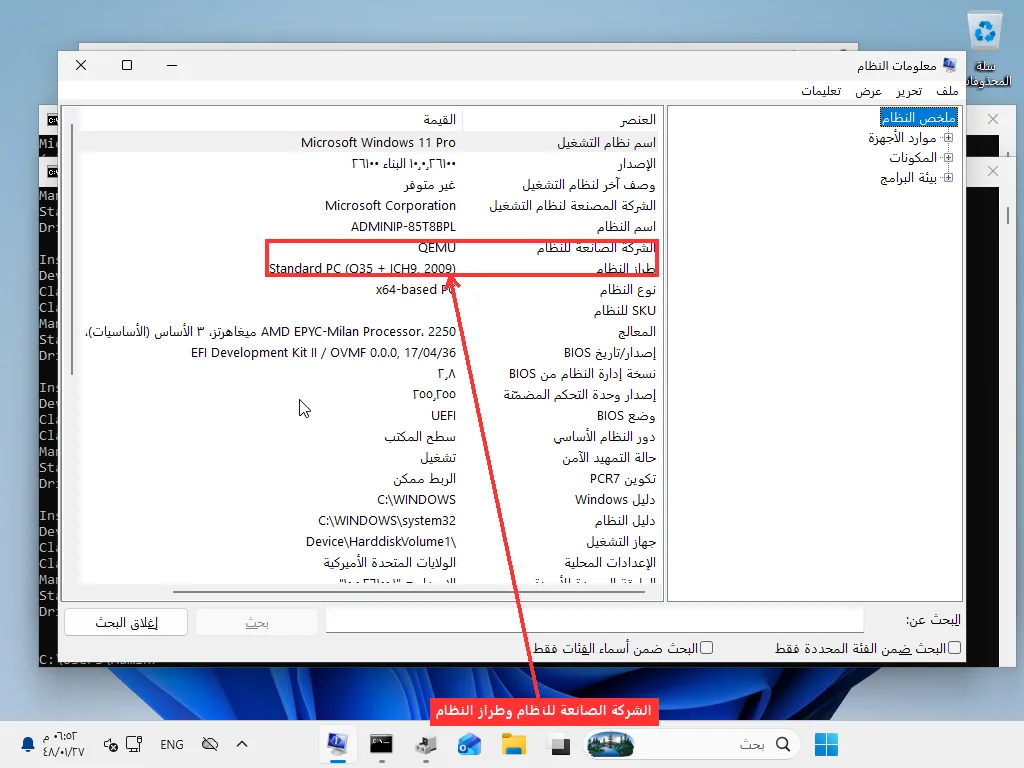This screenshot has width=1024, height=768.
Task: Launch File Explorer from the taskbar
Action: (x=513, y=744)
